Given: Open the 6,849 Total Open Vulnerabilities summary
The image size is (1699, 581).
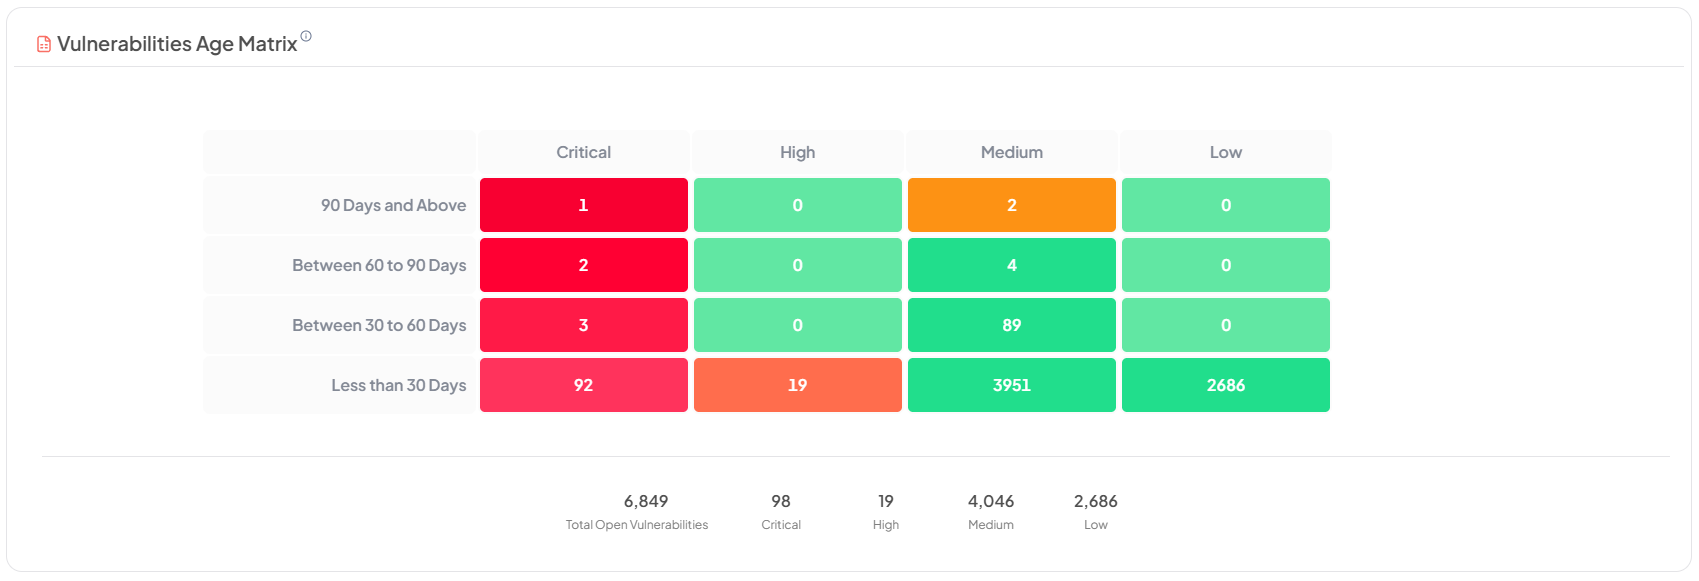Looking at the screenshot, I should pyautogui.click(x=637, y=512).
